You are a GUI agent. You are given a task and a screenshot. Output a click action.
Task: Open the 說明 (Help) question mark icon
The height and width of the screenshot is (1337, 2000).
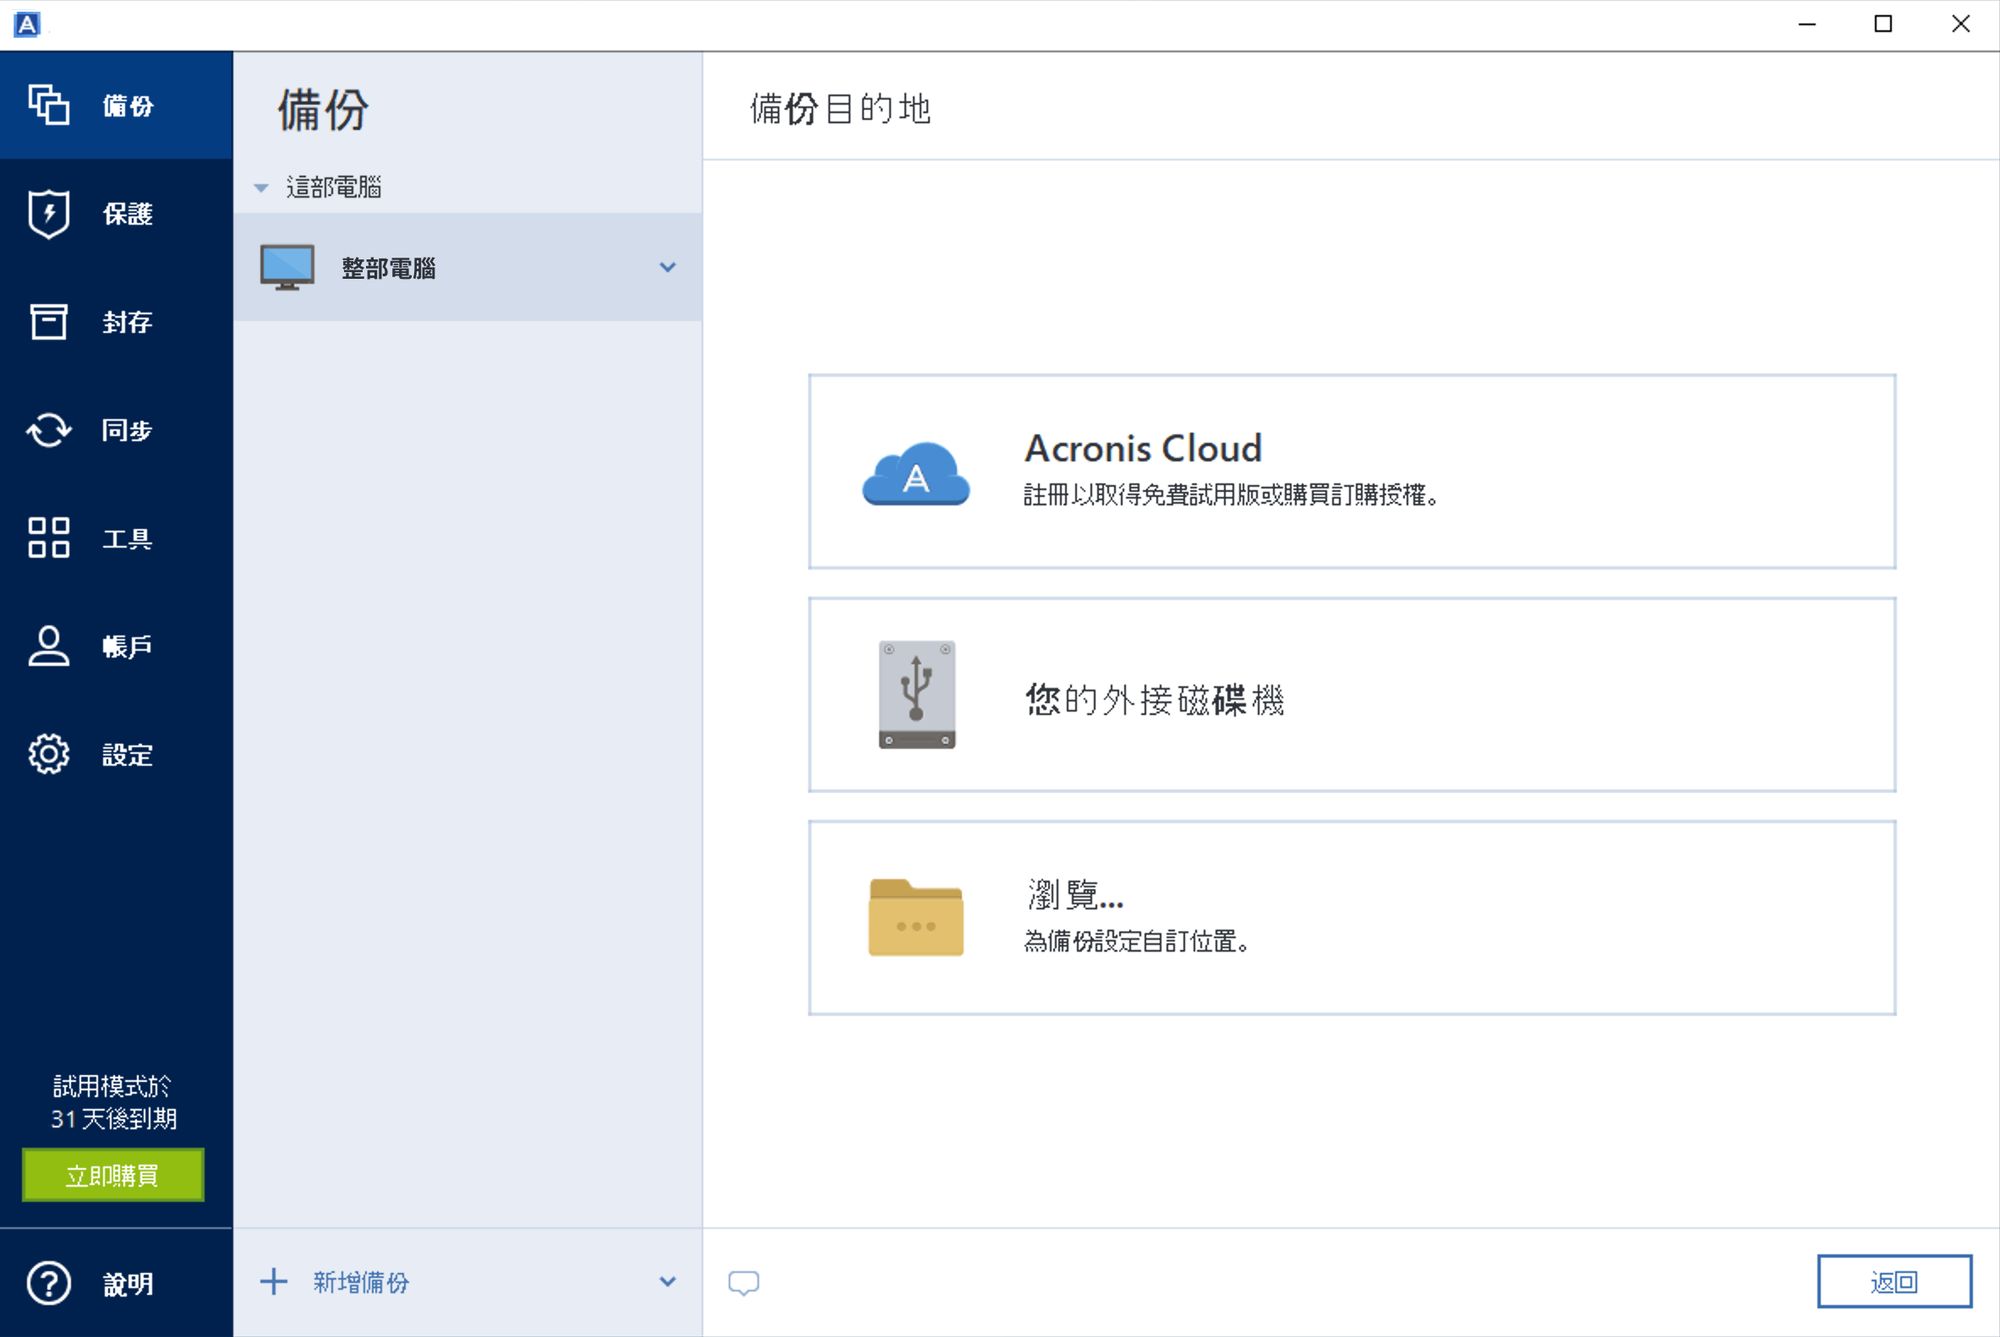coord(48,1283)
